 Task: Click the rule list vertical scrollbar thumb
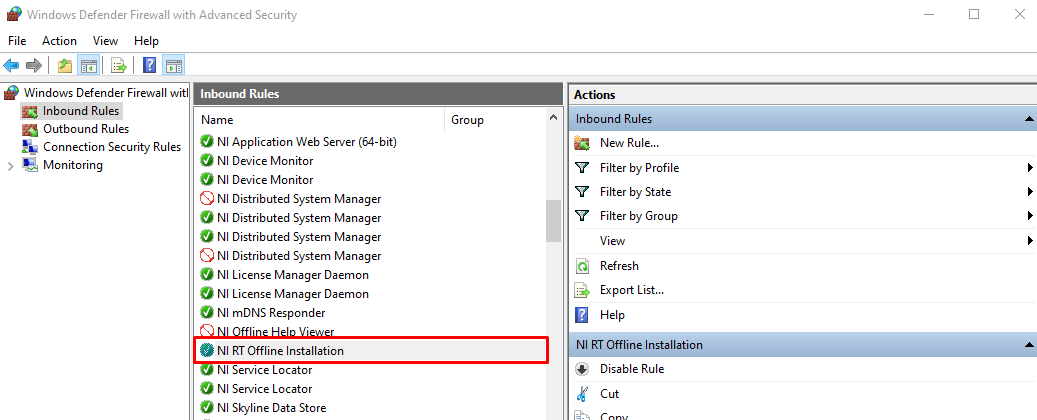pyautogui.click(x=554, y=221)
